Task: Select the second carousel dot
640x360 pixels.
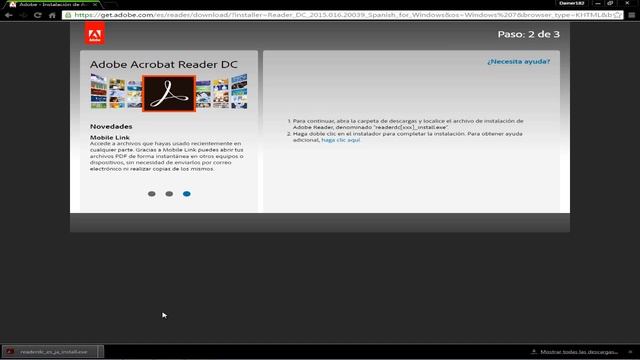Action: click(169, 194)
